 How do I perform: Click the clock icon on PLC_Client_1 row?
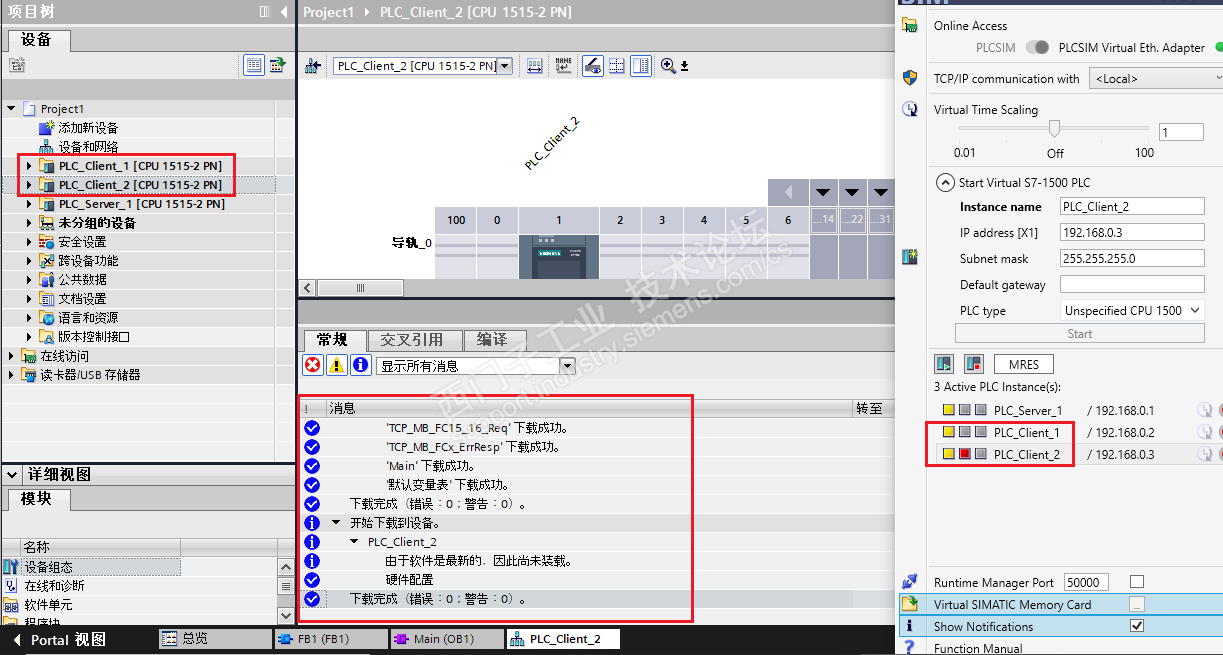coord(1205,432)
